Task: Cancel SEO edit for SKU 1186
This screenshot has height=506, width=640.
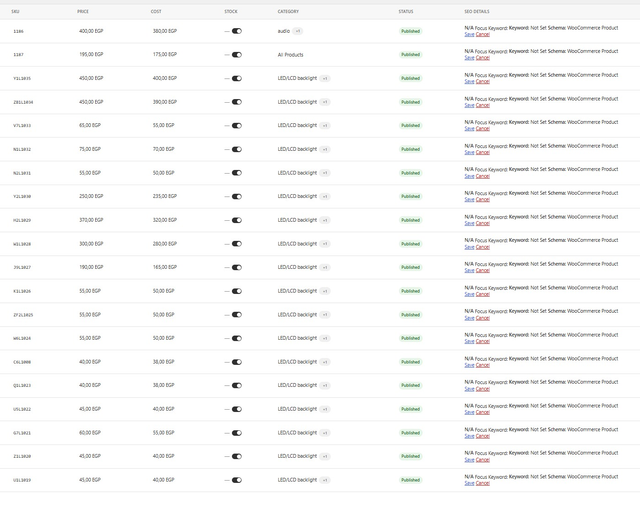Action: click(x=482, y=35)
